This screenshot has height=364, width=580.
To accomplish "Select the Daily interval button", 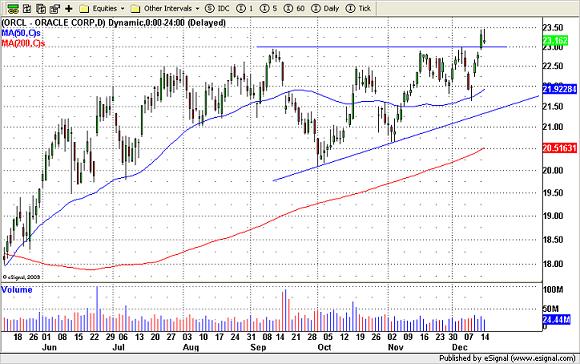I will (x=325, y=8).
